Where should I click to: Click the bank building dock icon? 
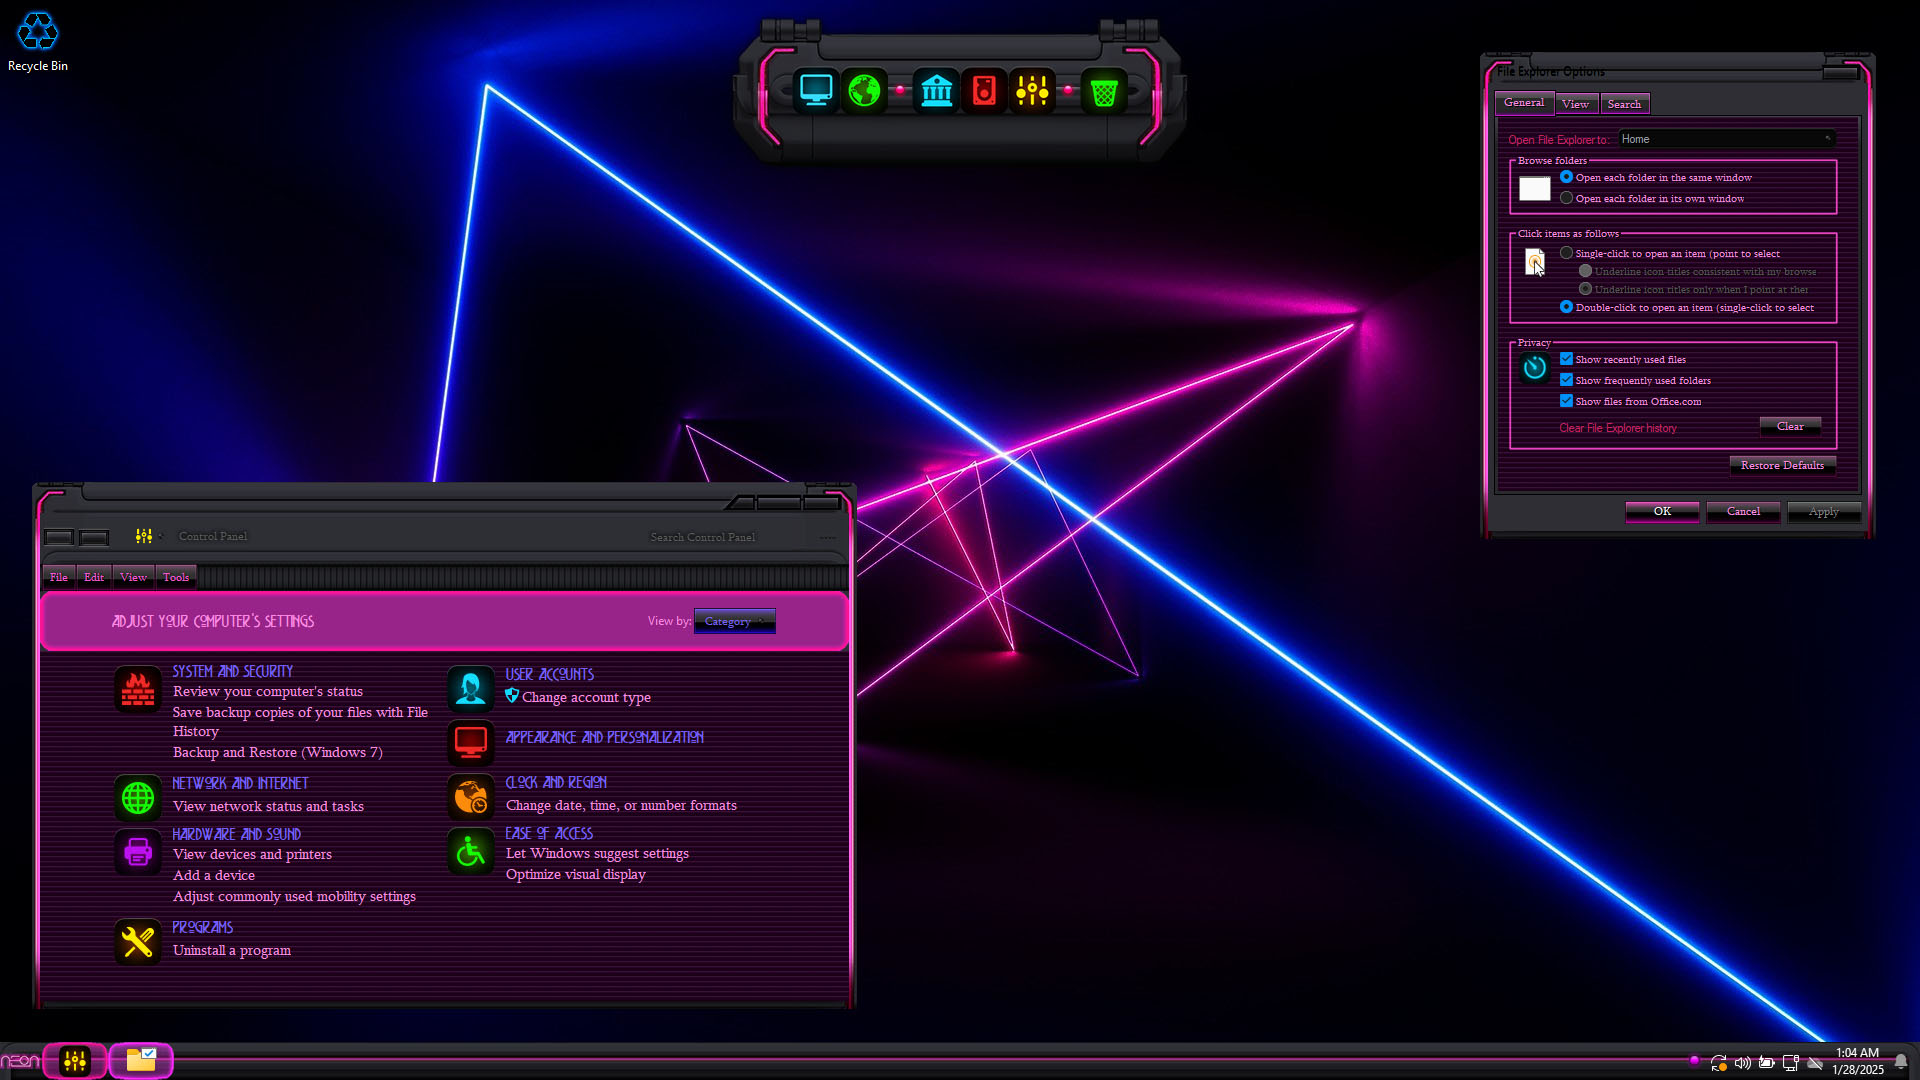point(936,91)
